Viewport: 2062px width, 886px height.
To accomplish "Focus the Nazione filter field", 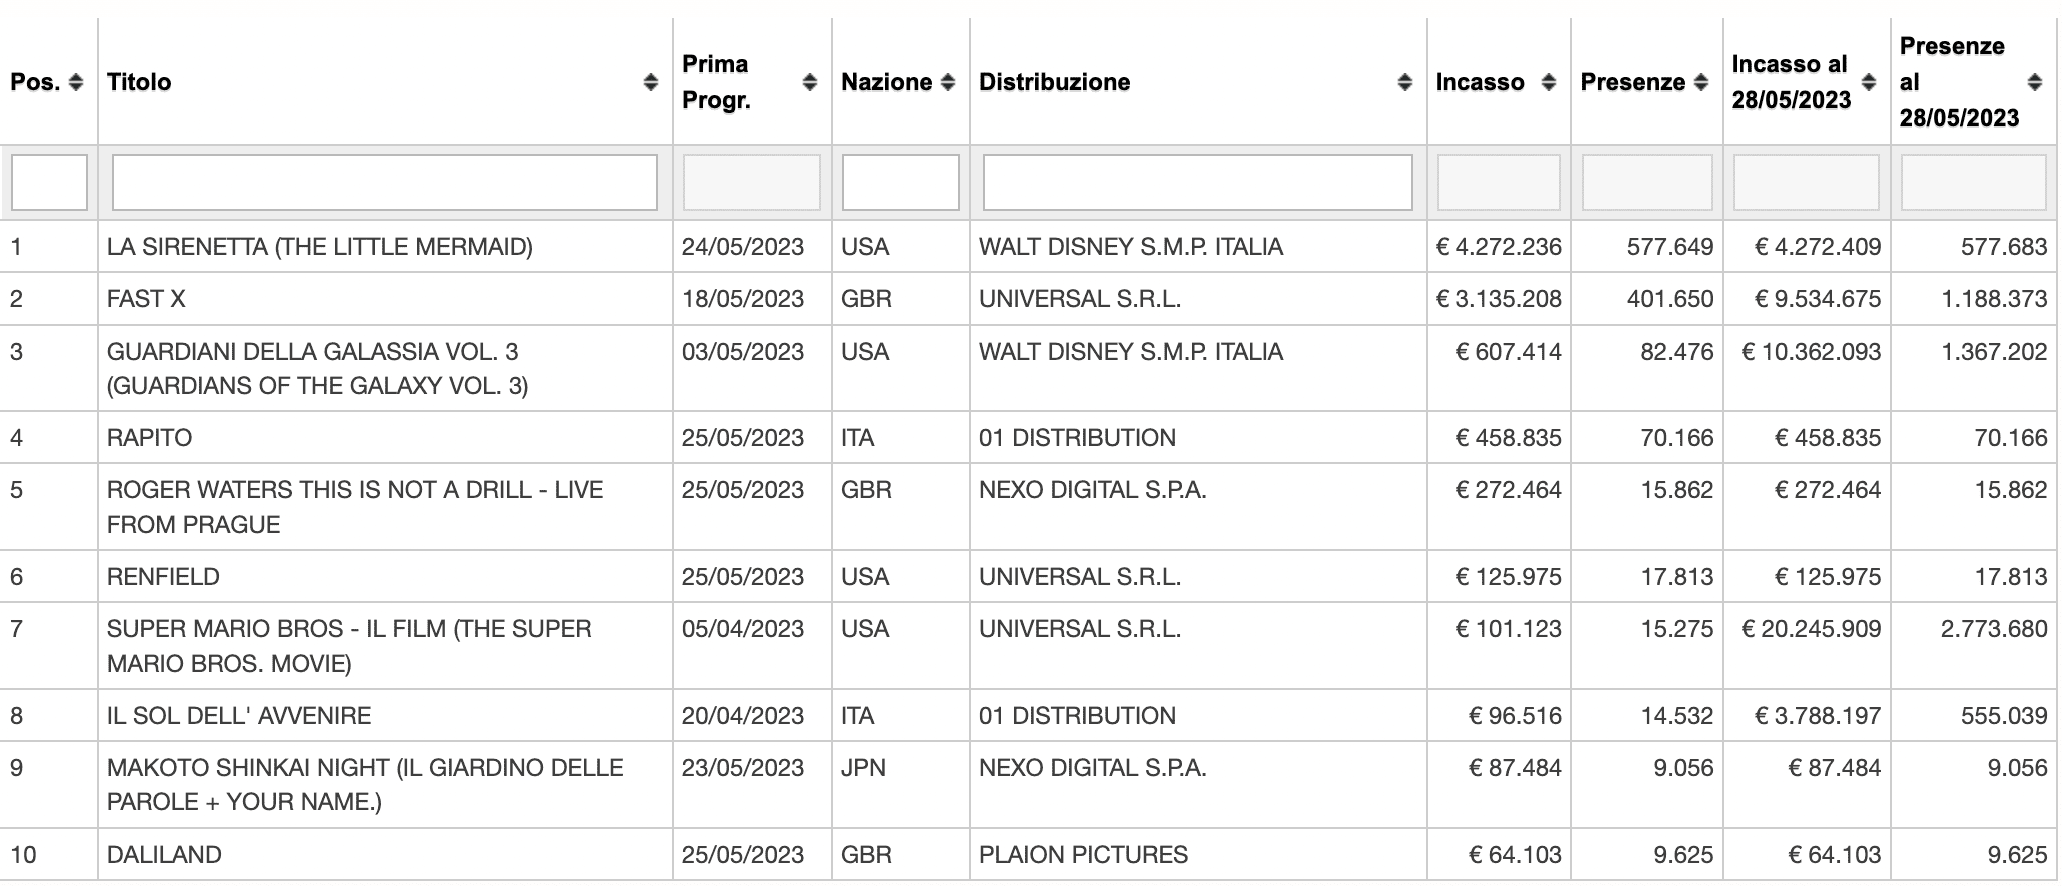I will coord(901,182).
